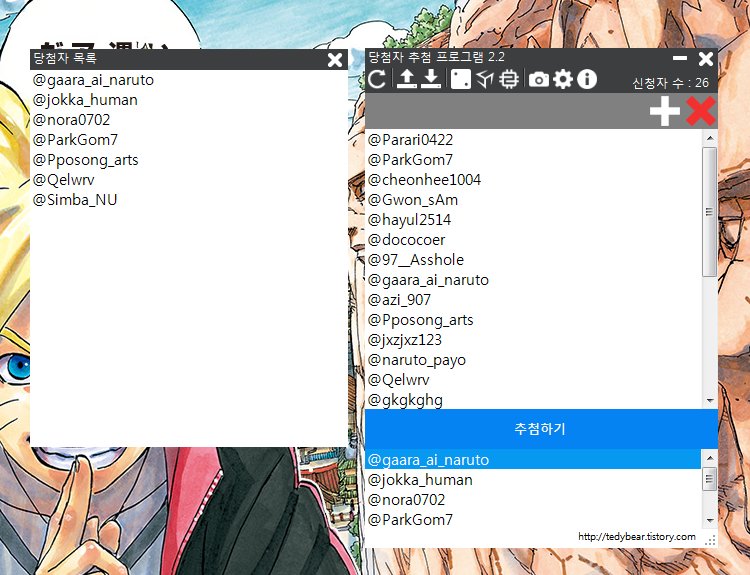
Task: Click the 신청자 수 : 26 counter
Action: point(671,83)
